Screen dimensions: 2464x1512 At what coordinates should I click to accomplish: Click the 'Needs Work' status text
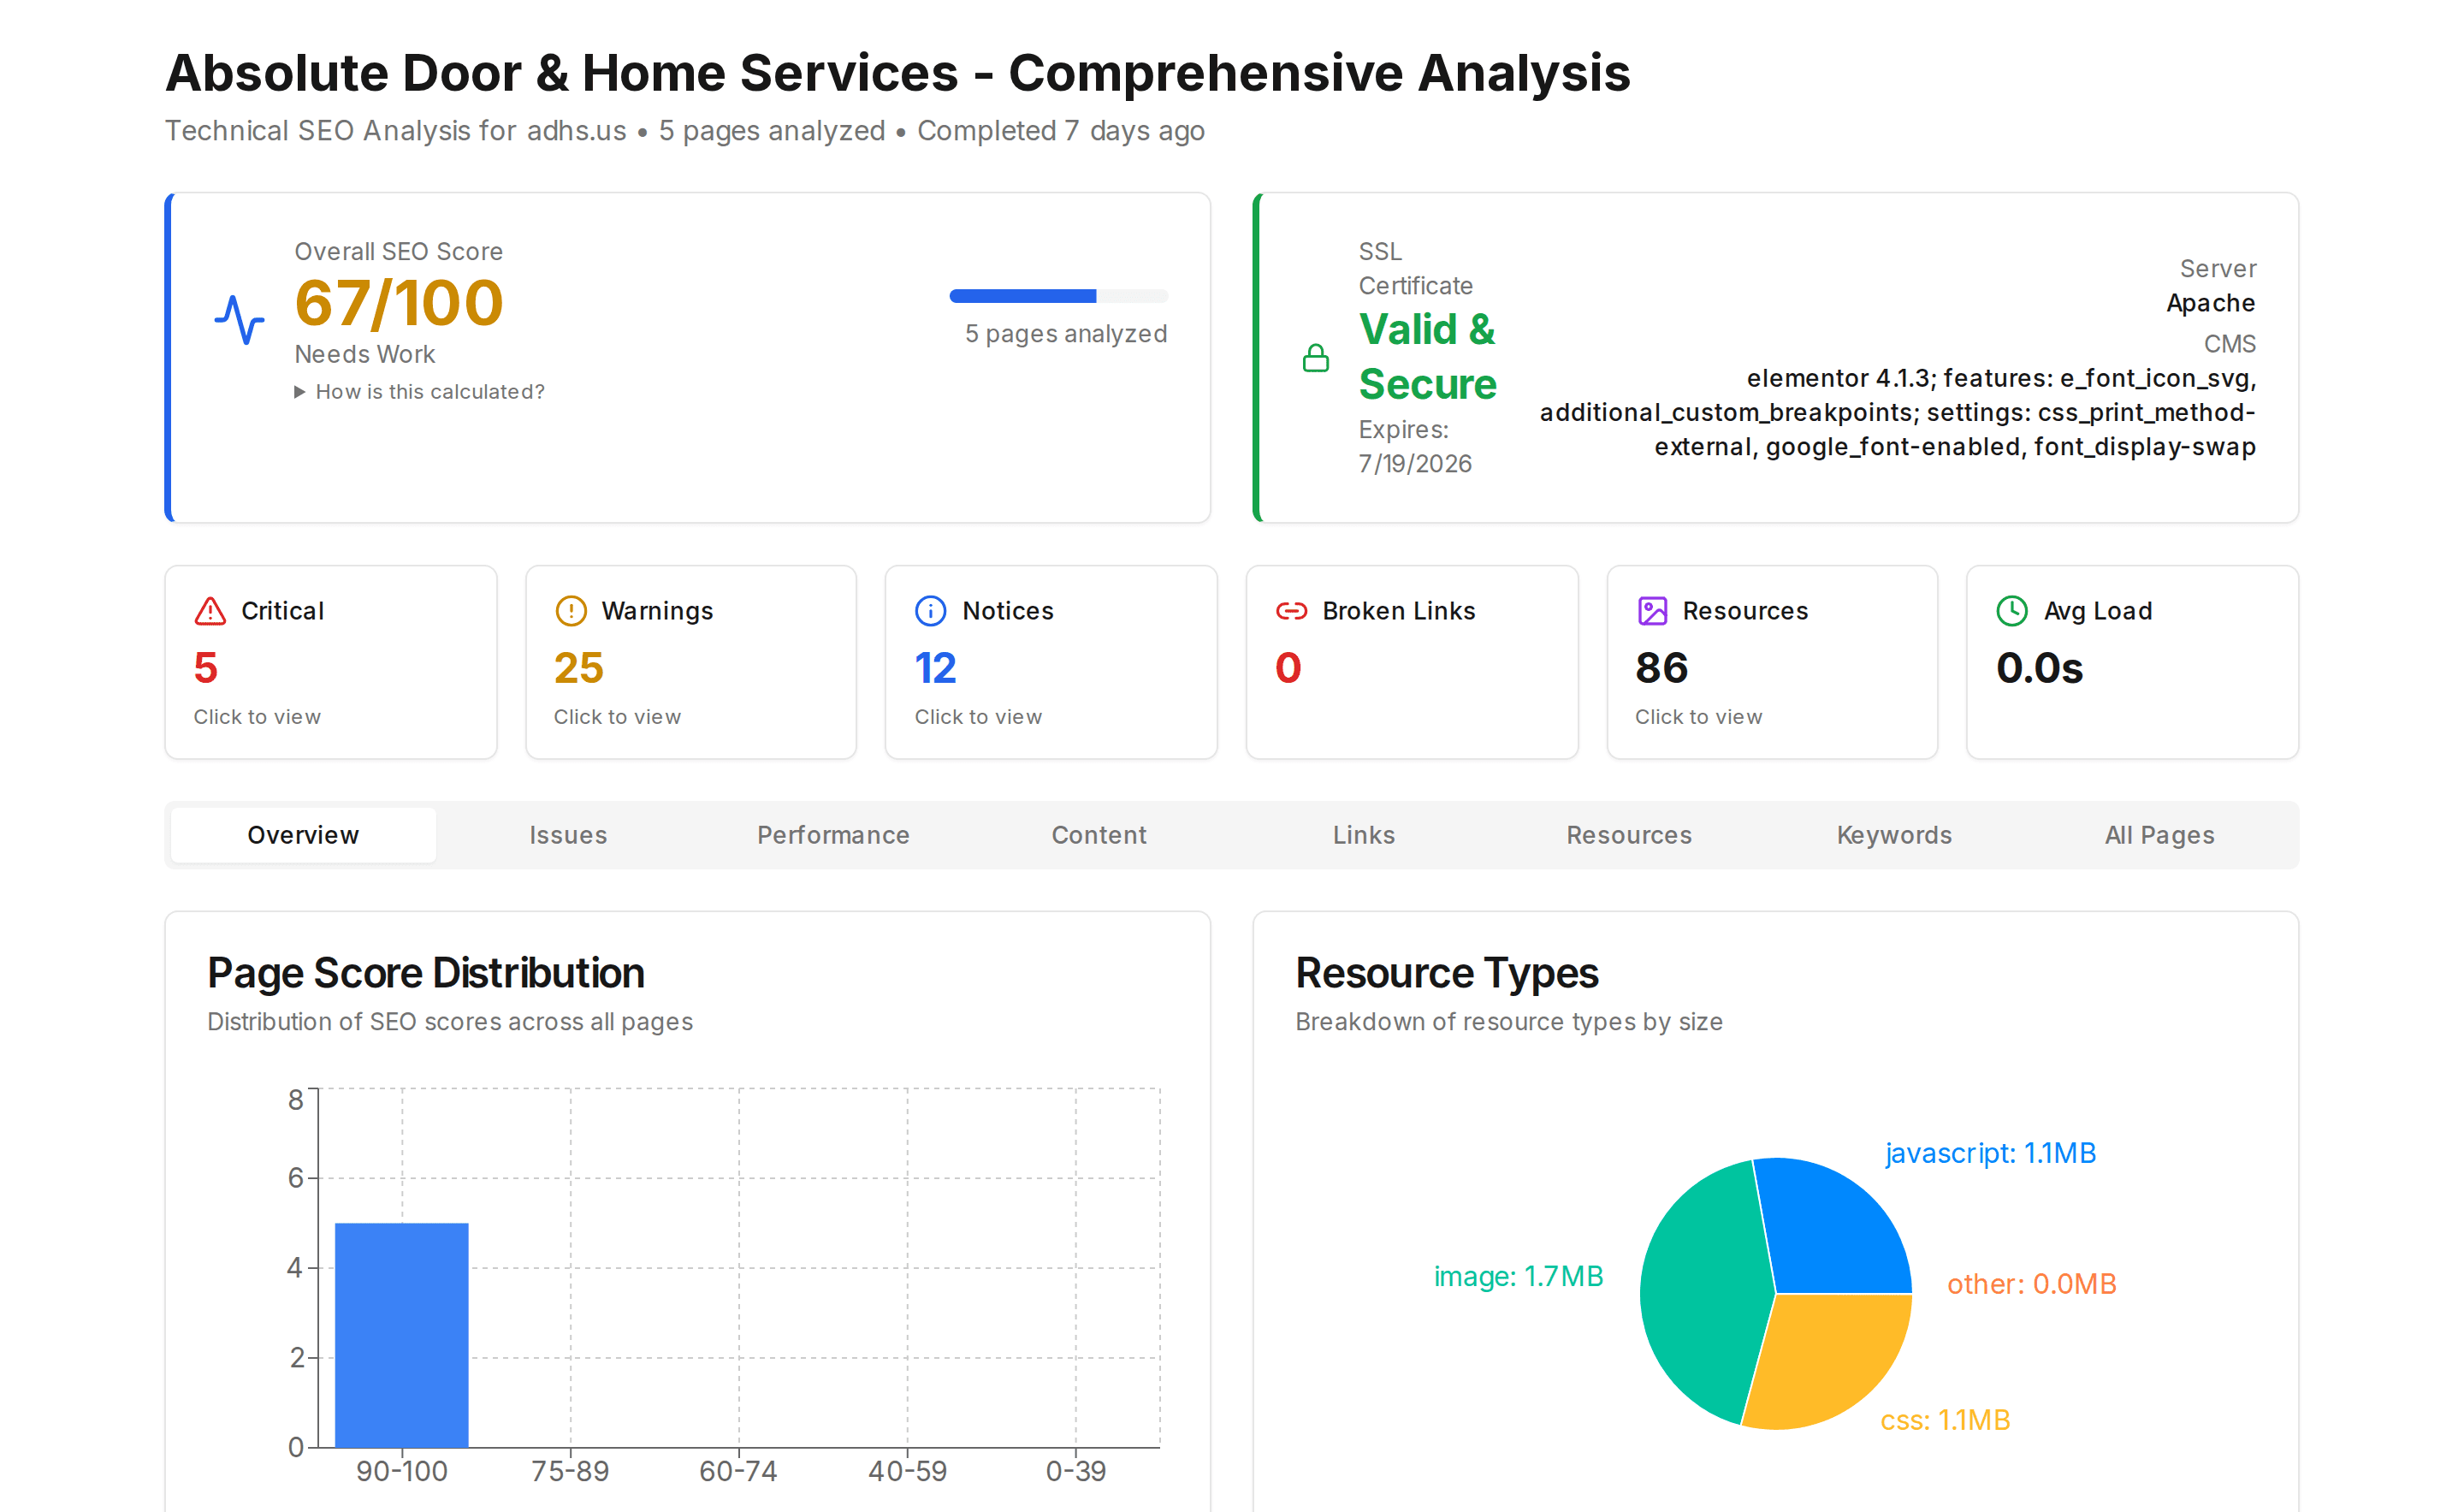pos(365,355)
